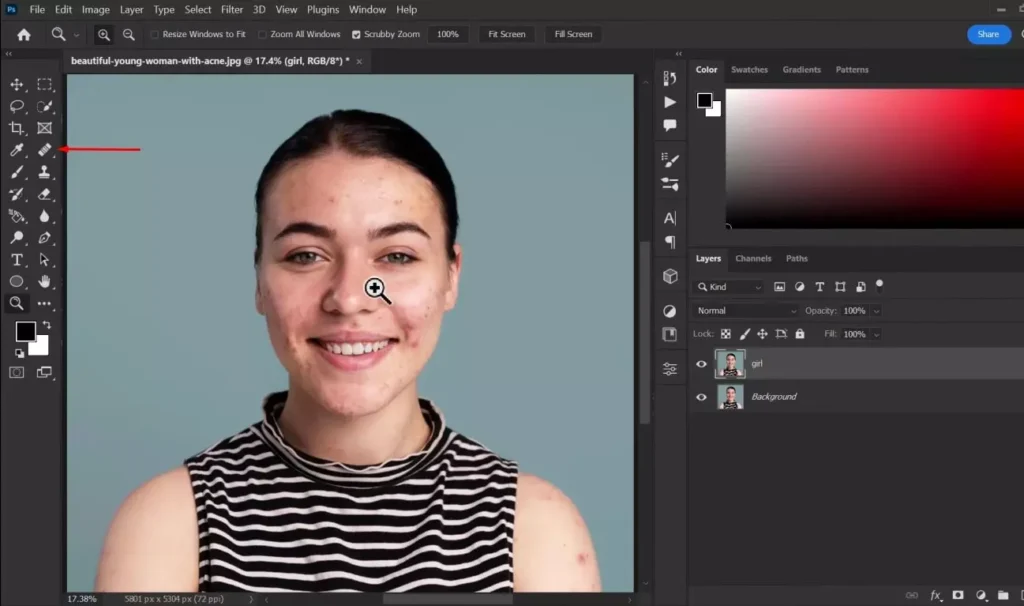Select the Eyedropper tool

tap(16, 150)
